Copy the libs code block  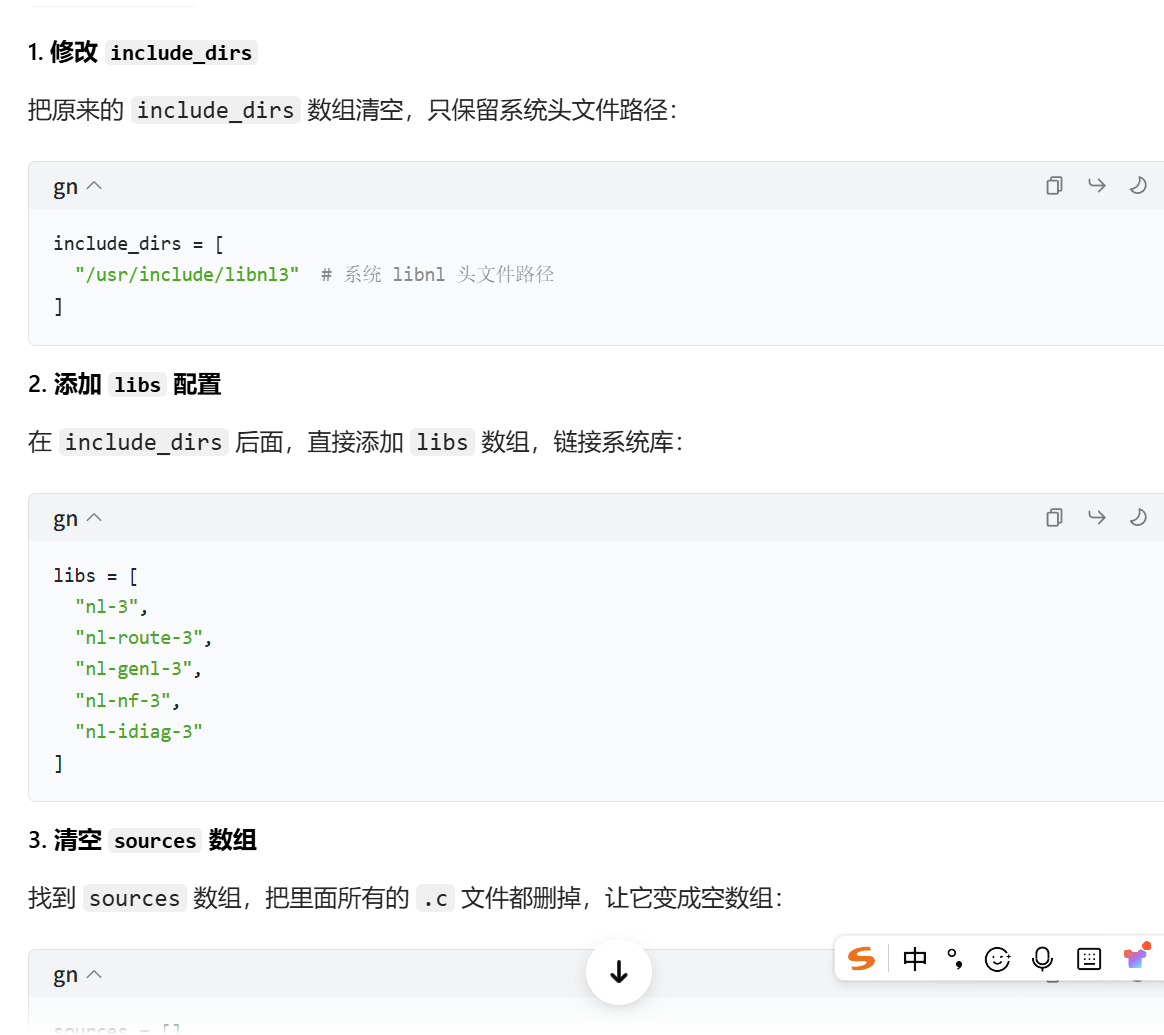(x=1054, y=517)
